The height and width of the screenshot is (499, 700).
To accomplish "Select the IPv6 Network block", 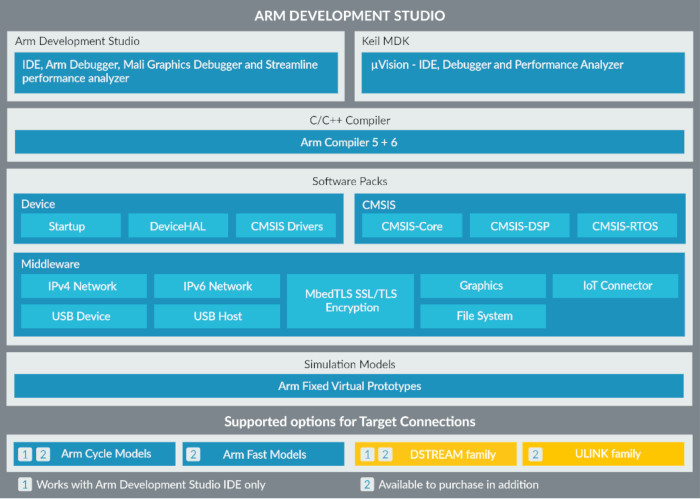I will tap(217, 286).
